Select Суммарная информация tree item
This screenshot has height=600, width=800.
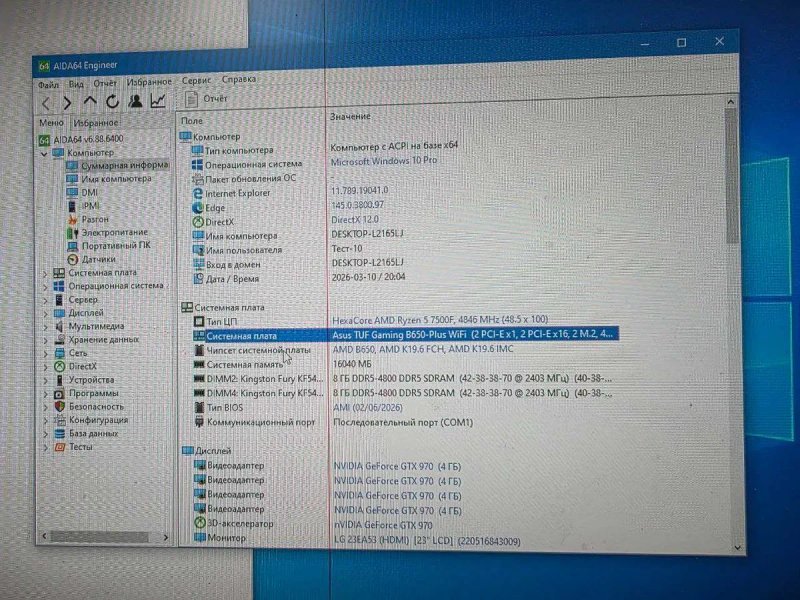(x=117, y=165)
